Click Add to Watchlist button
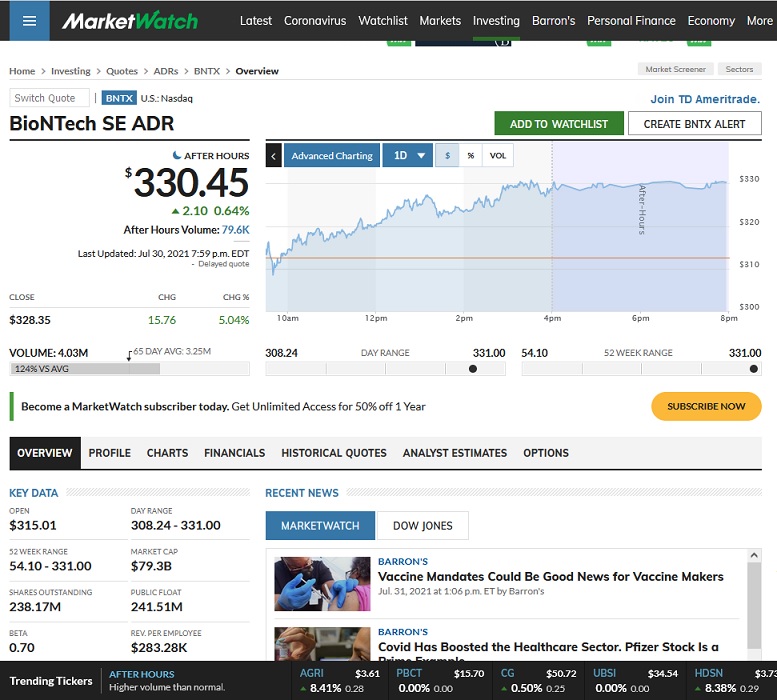This screenshot has width=777, height=700. [559, 124]
